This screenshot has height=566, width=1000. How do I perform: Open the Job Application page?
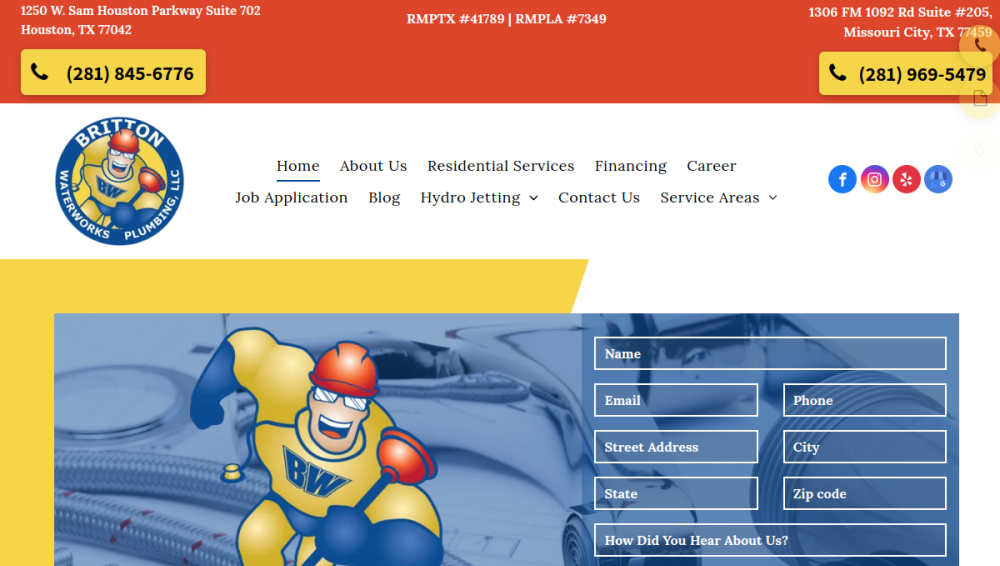(291, 198)
